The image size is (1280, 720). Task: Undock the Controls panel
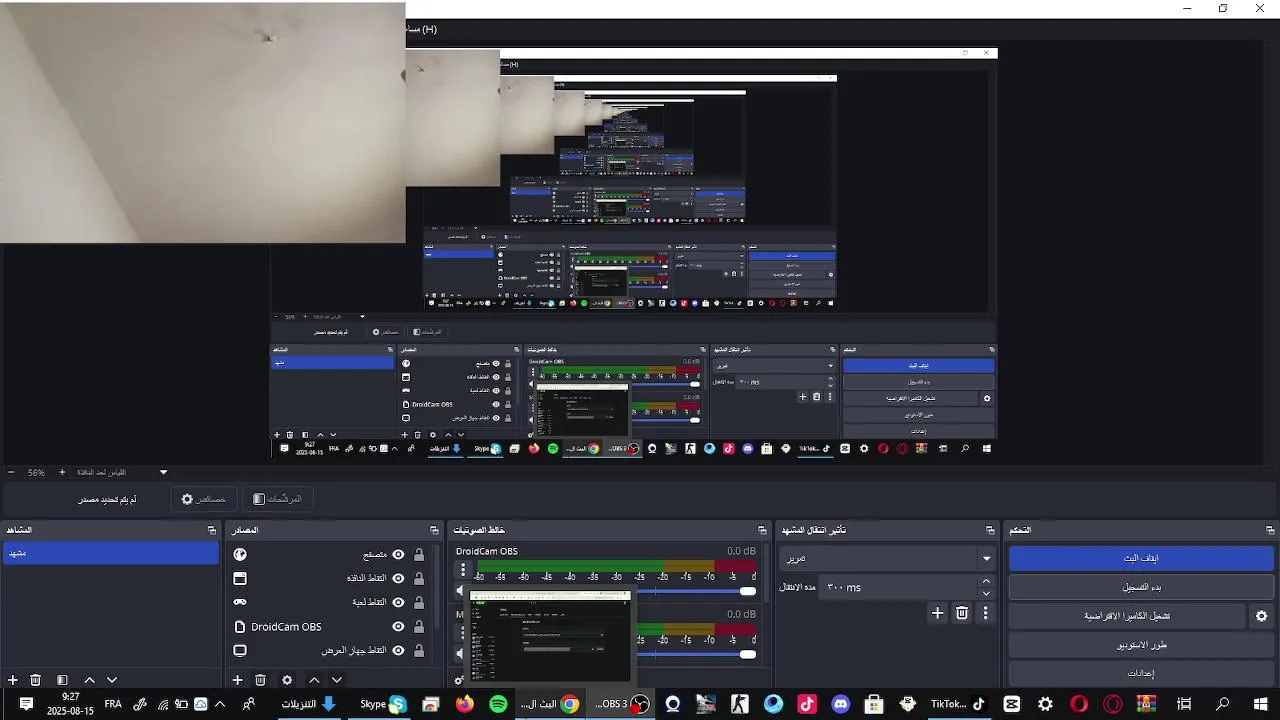click(x=1270, y=530)
